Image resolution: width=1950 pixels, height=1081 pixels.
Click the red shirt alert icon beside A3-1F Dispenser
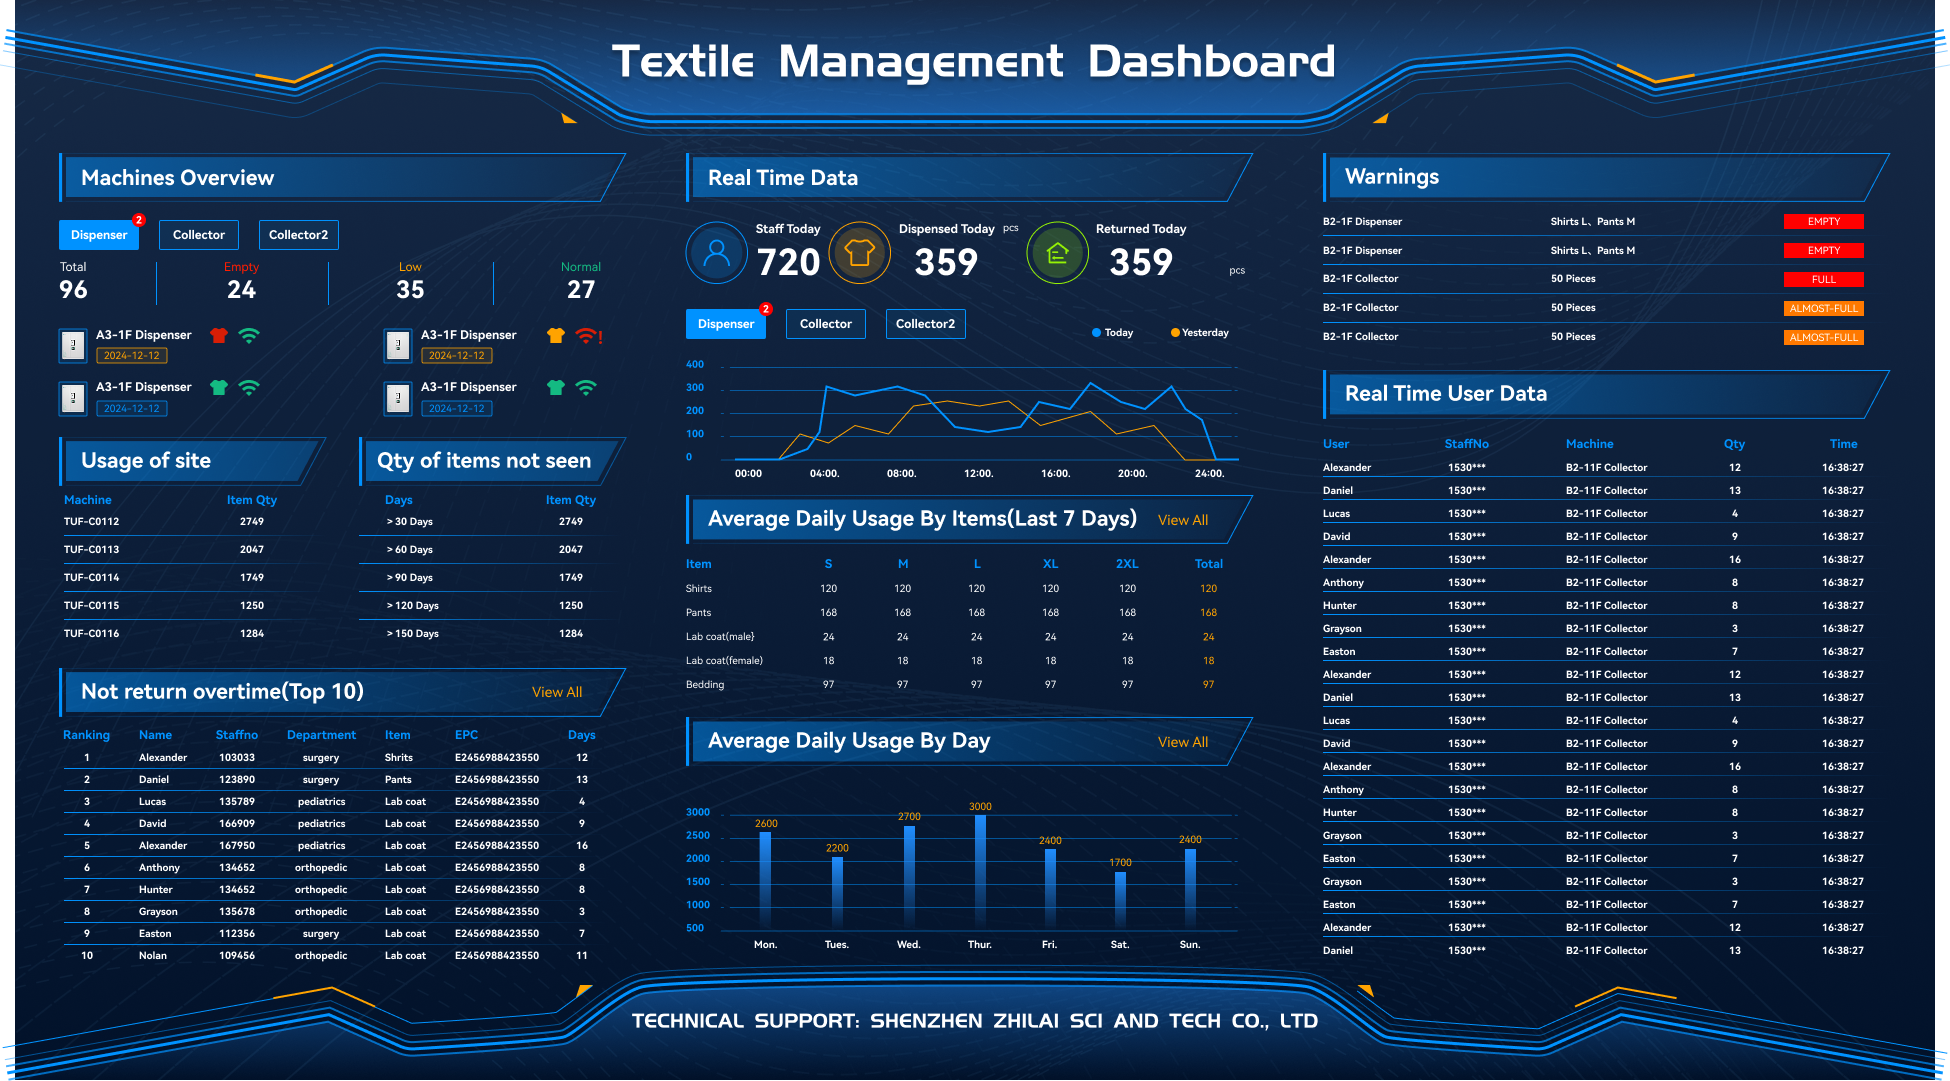coord(219,335)
